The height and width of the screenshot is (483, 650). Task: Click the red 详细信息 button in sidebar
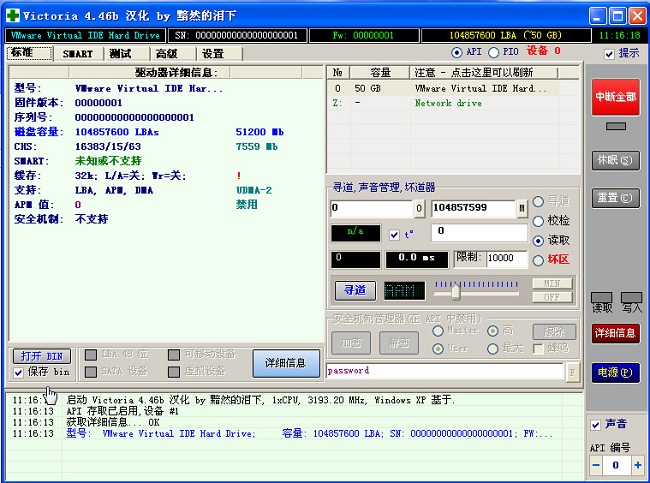point(615,333)
